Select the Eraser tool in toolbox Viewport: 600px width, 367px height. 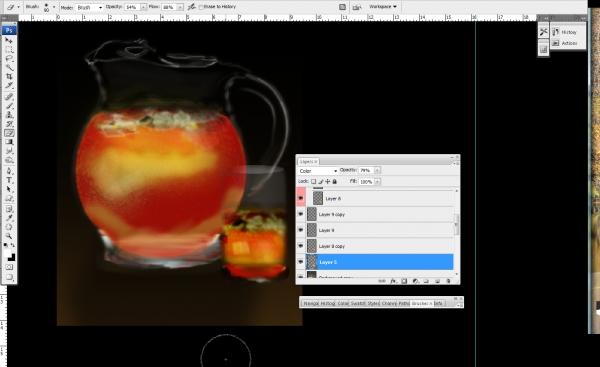tap(9, 133)
